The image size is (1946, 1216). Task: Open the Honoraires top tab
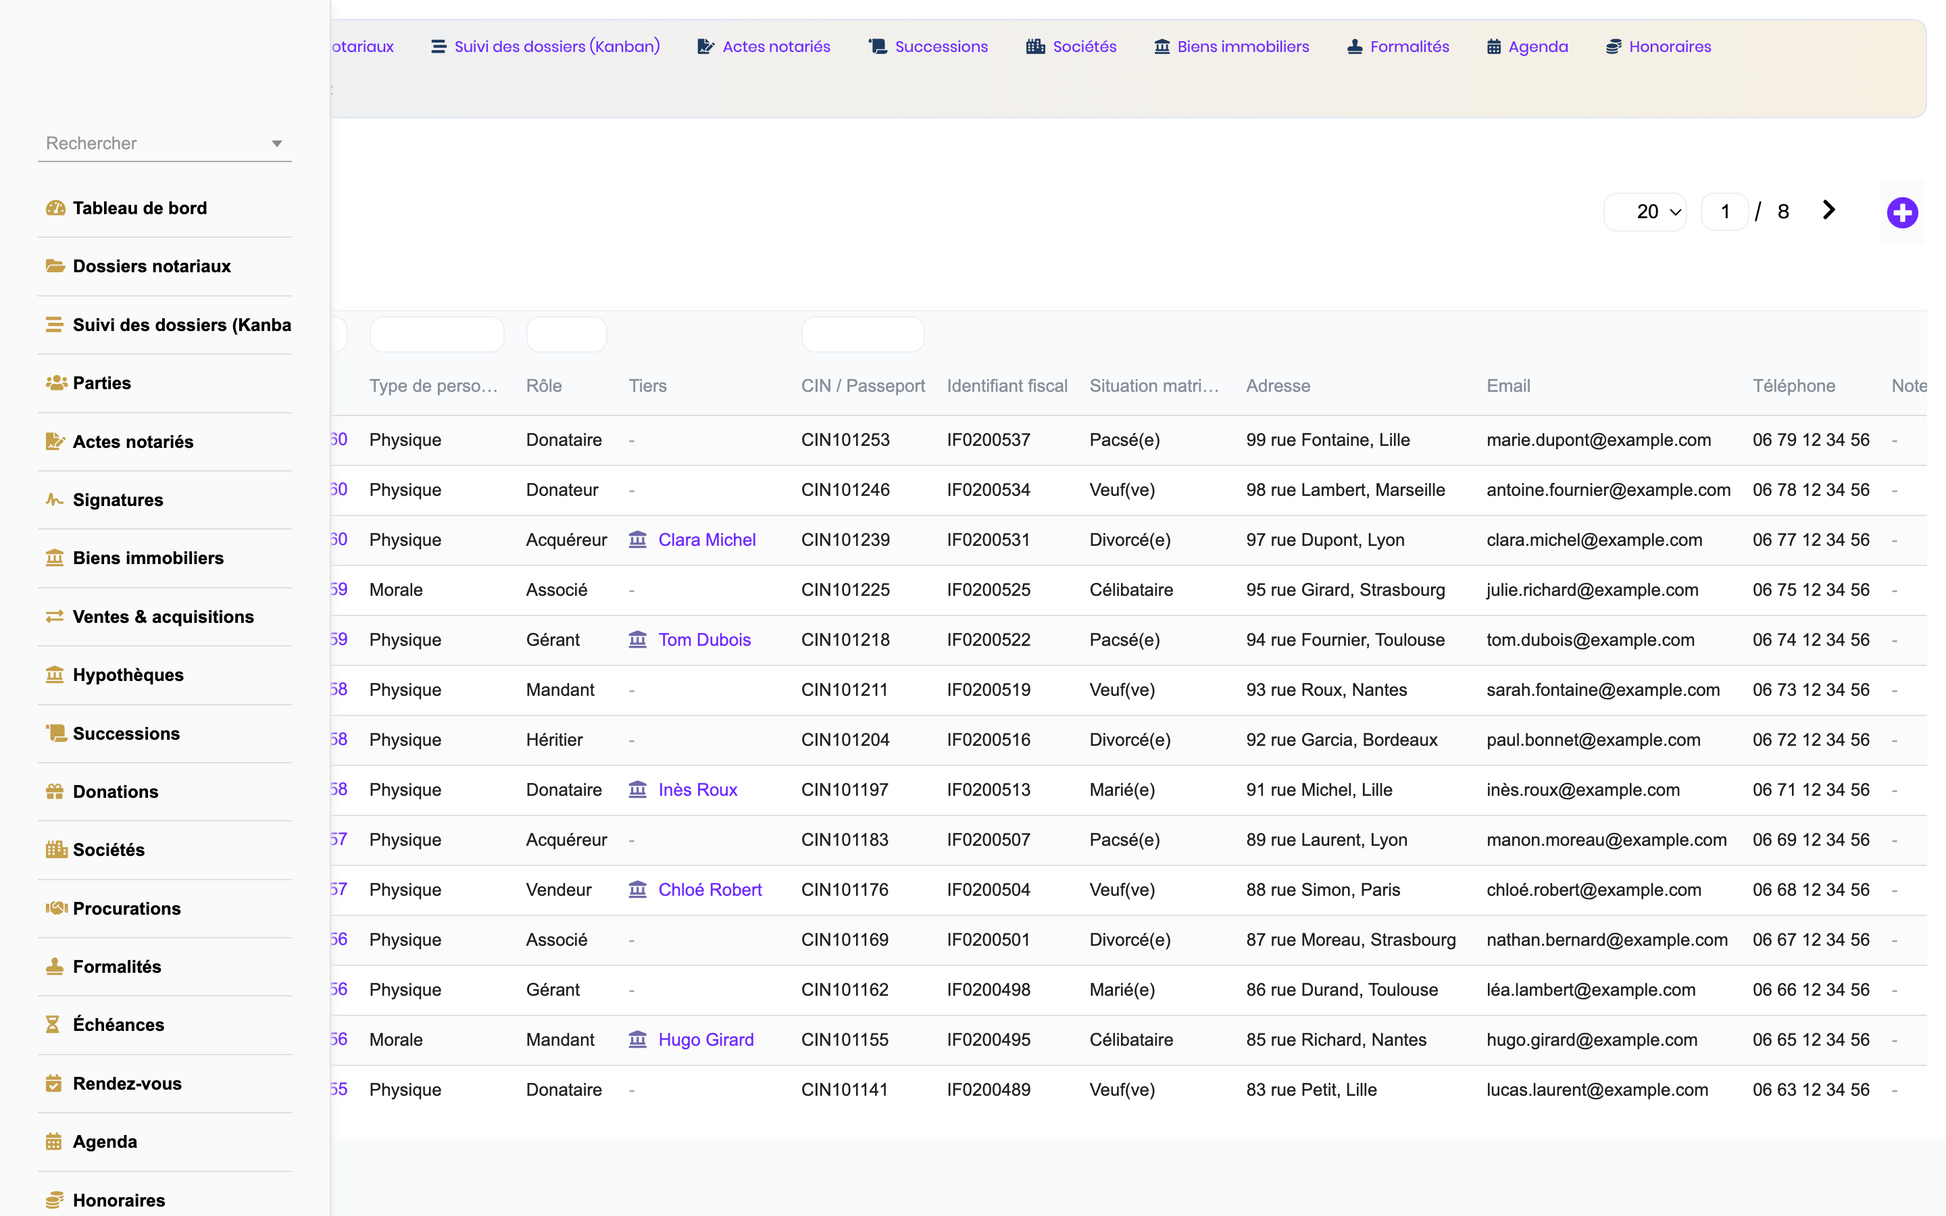[x=1658, y=47]
